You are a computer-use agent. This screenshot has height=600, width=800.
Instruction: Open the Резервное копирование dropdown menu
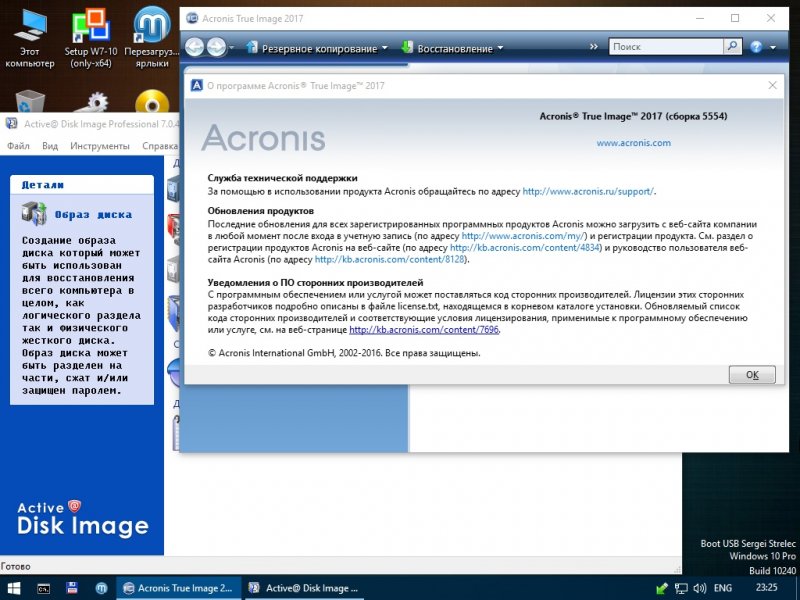coord(317,48)
